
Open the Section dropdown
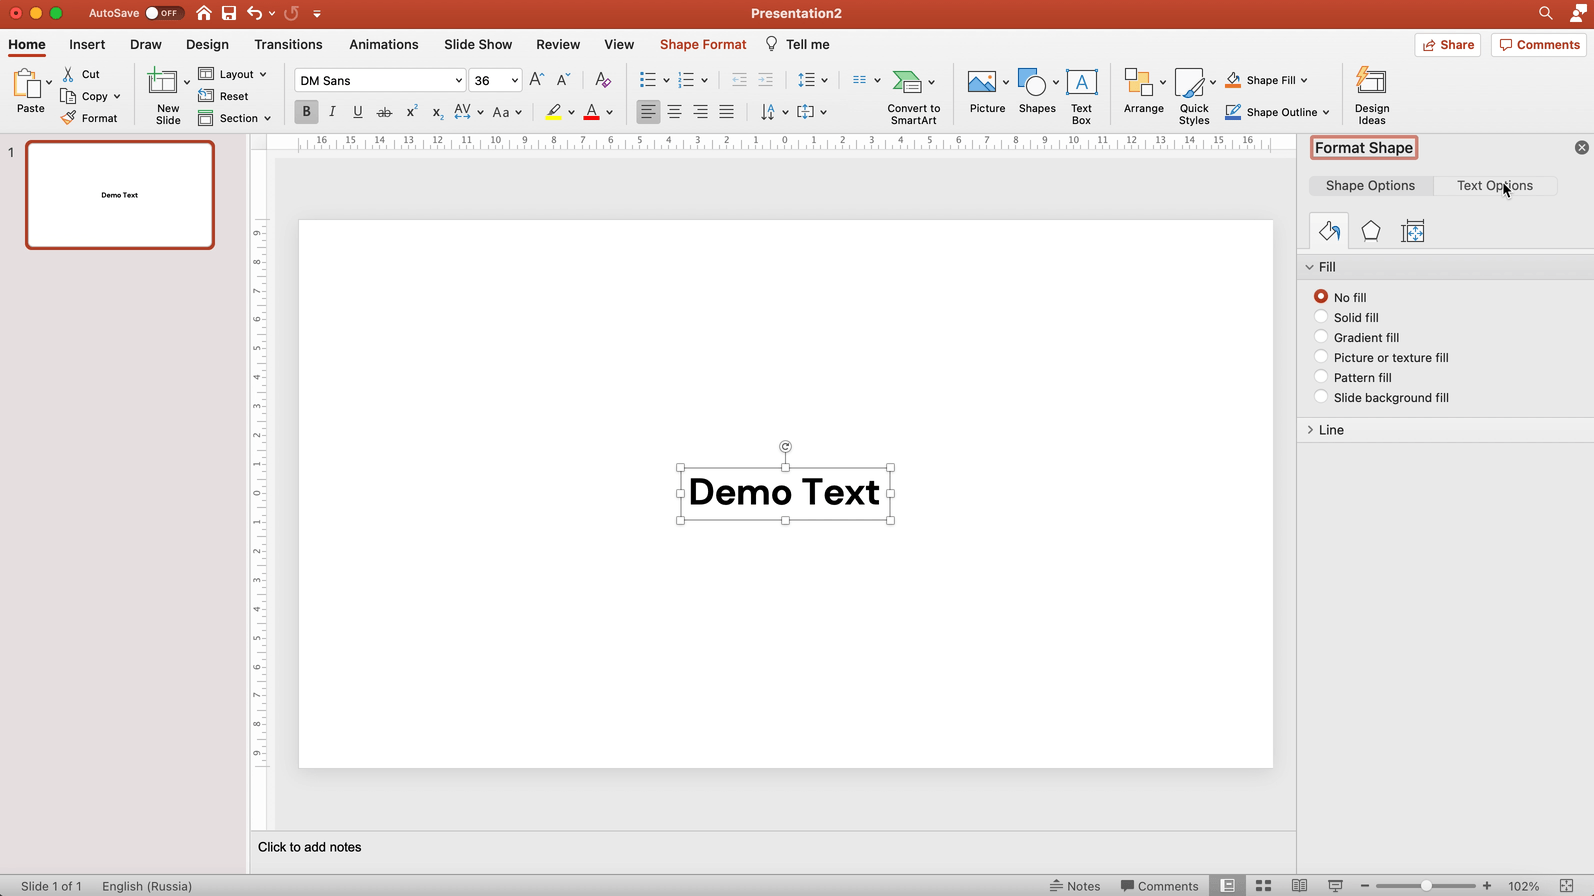(x=235, y=118)
